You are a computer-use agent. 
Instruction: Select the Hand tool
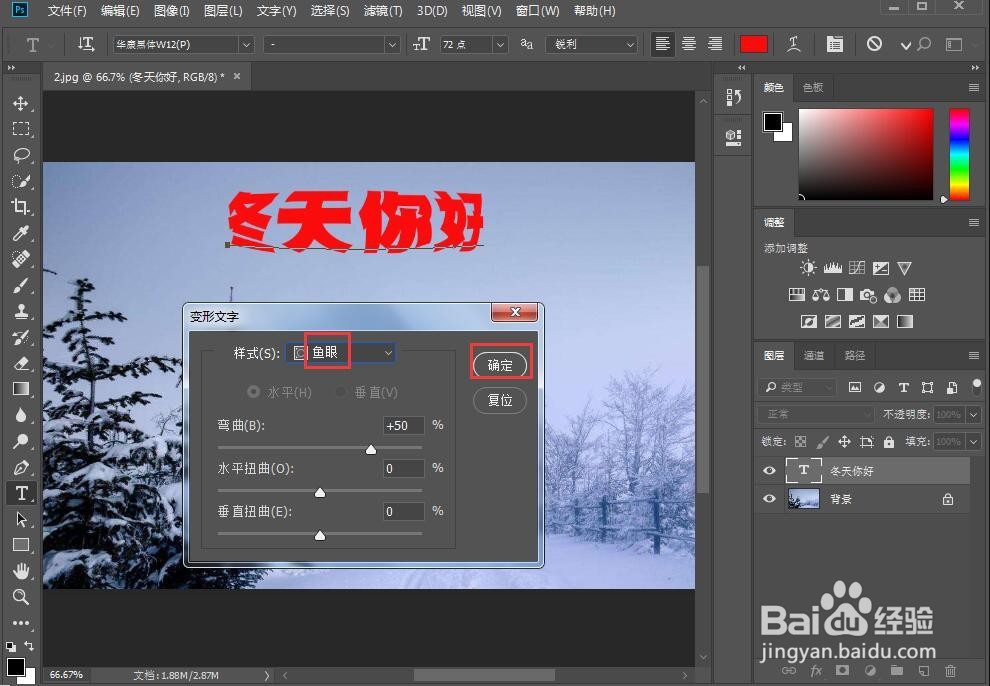21,571
